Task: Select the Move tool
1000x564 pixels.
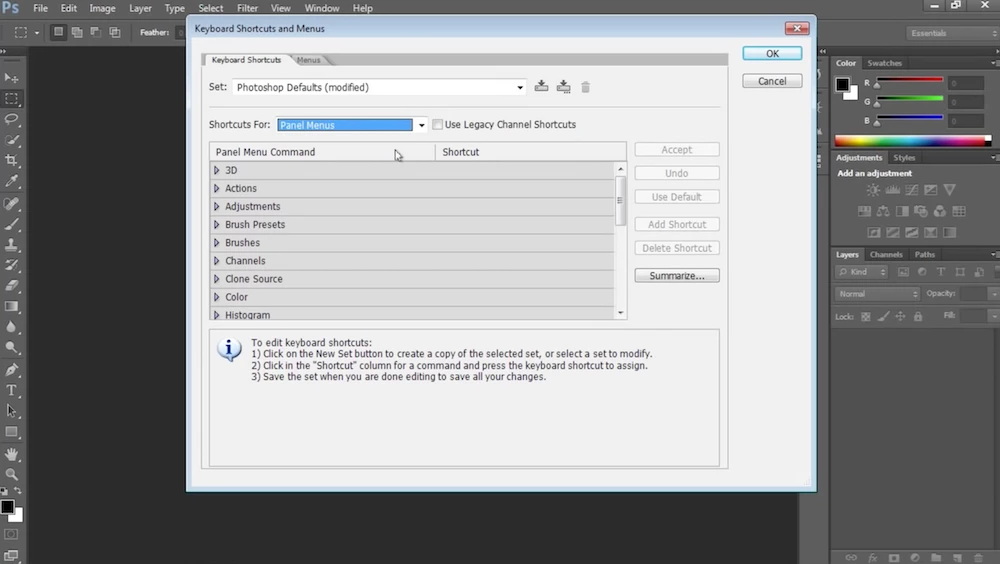Action: 11,78
